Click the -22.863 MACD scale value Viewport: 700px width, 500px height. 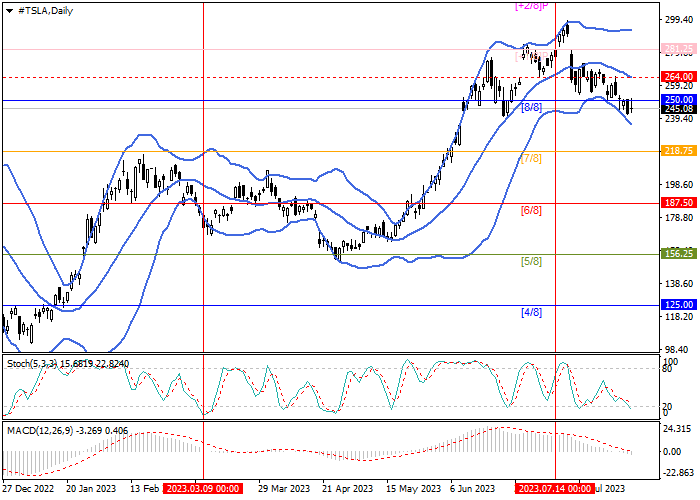[x=678, y=473]
